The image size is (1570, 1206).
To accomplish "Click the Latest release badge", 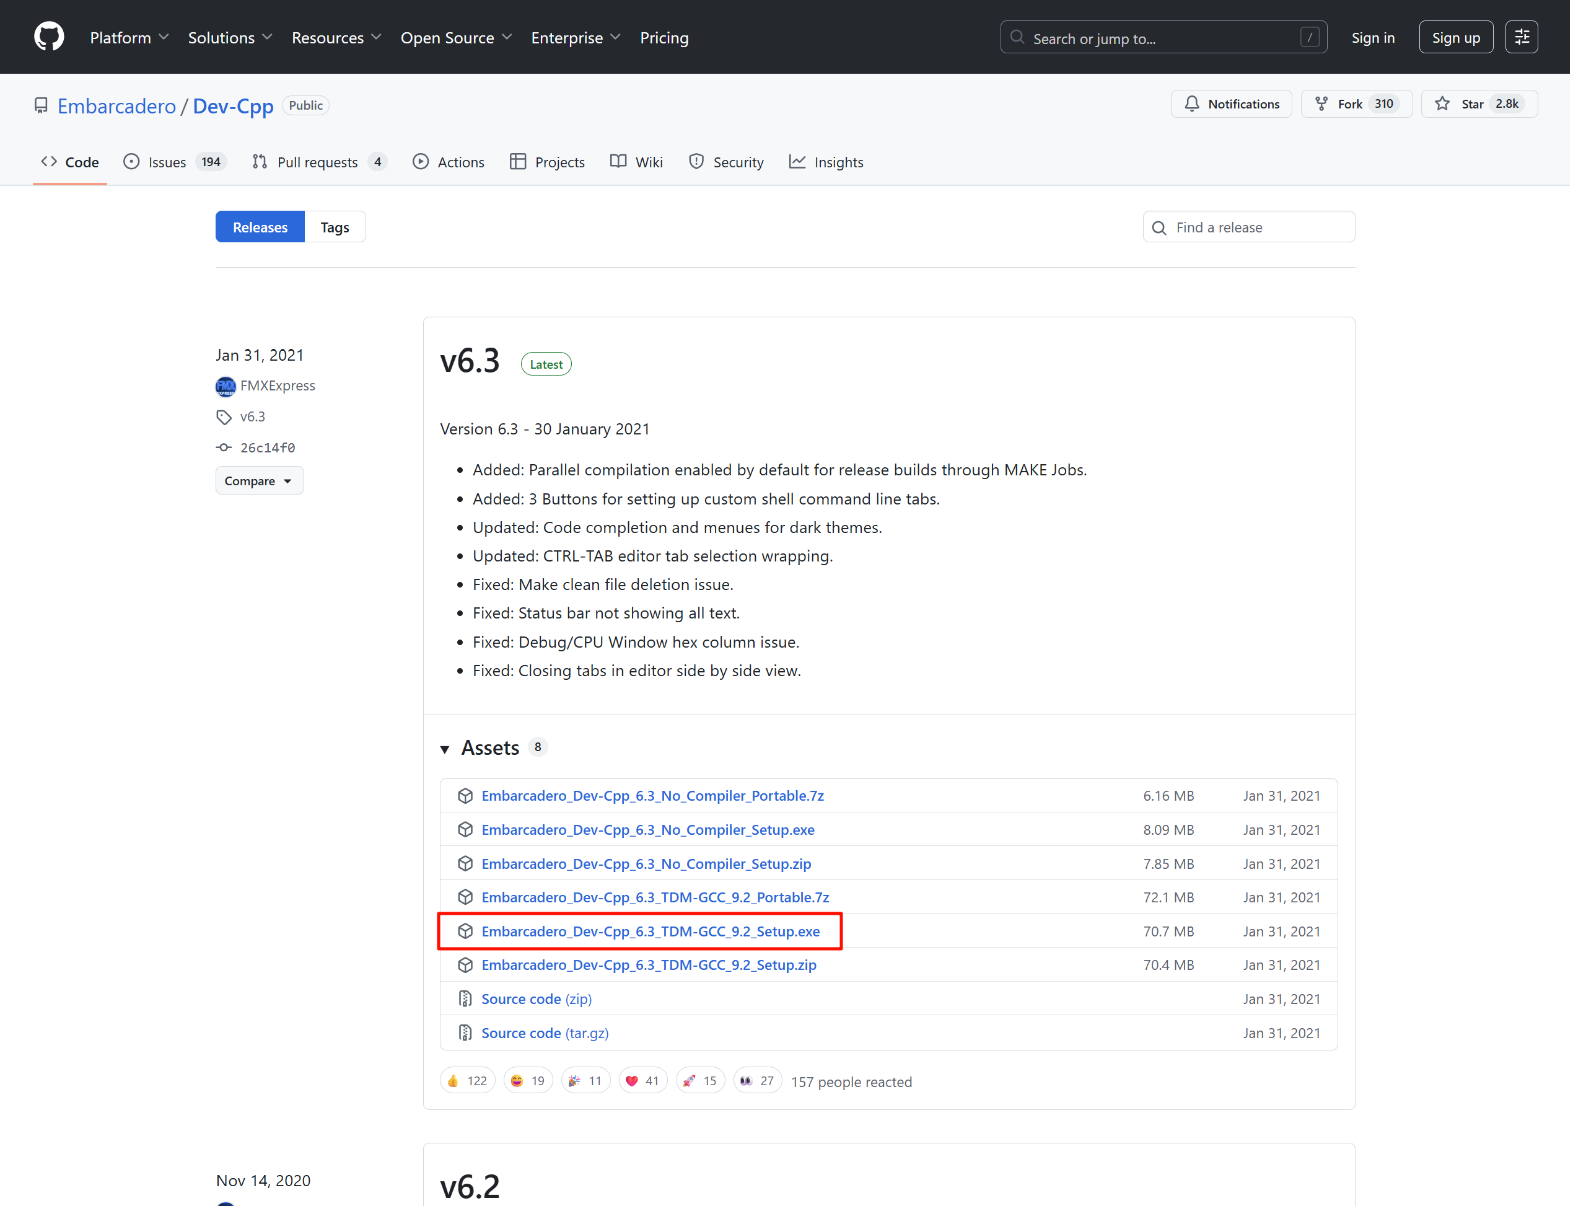I will 546,364.
